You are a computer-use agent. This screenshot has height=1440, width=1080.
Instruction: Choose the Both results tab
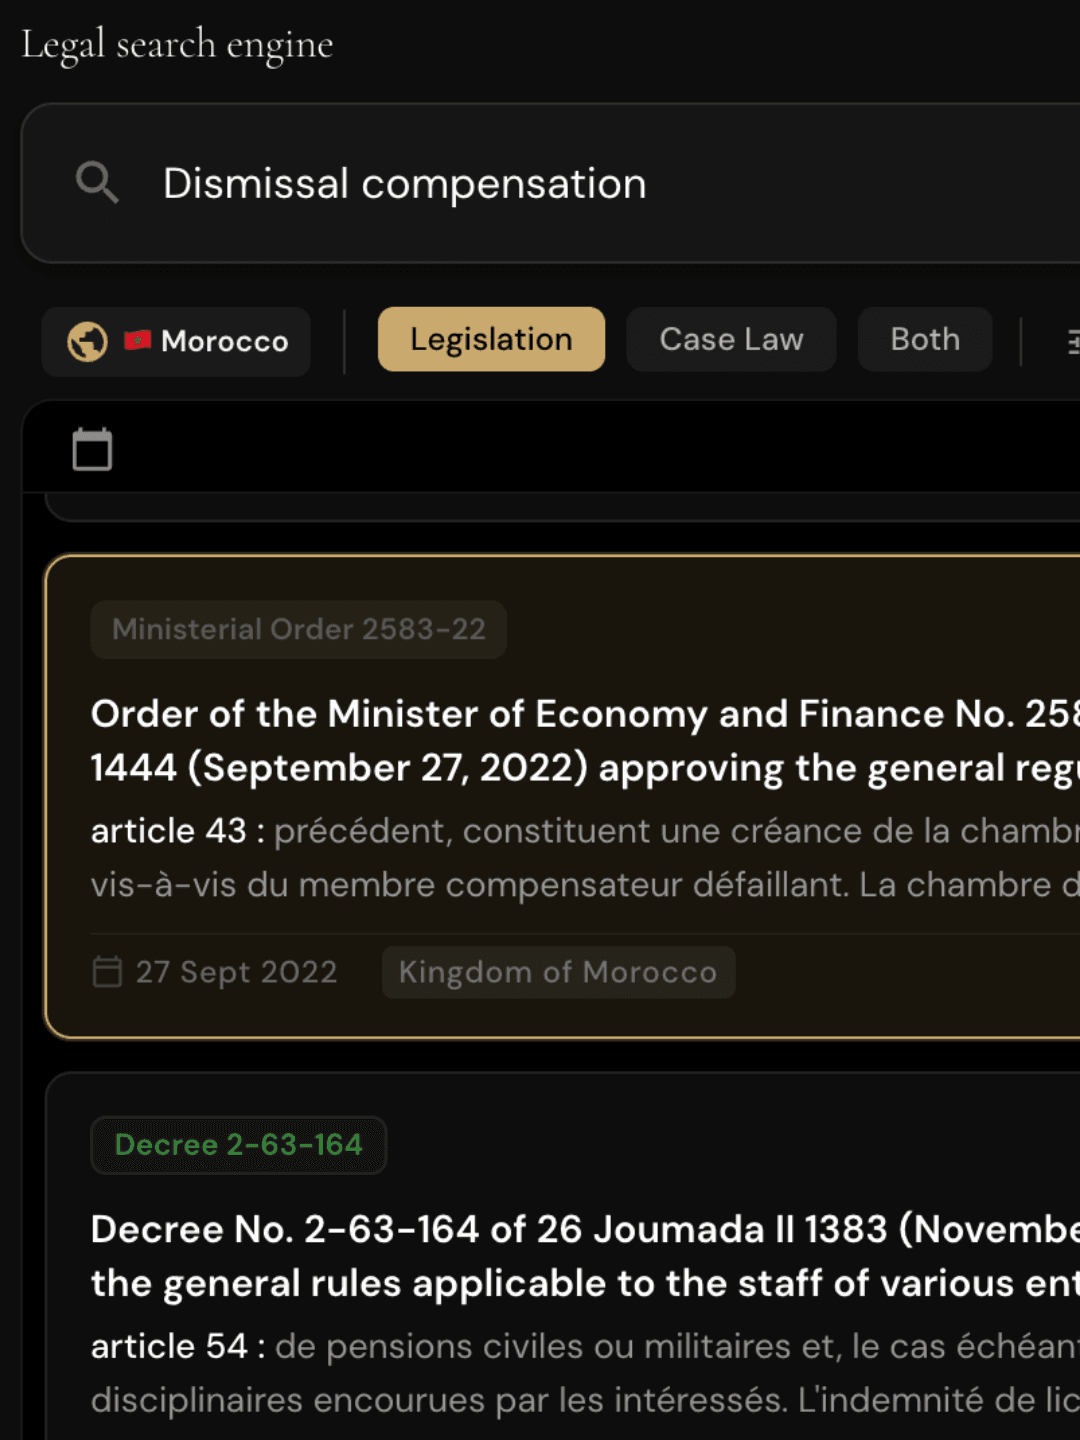tap(925, 340)
